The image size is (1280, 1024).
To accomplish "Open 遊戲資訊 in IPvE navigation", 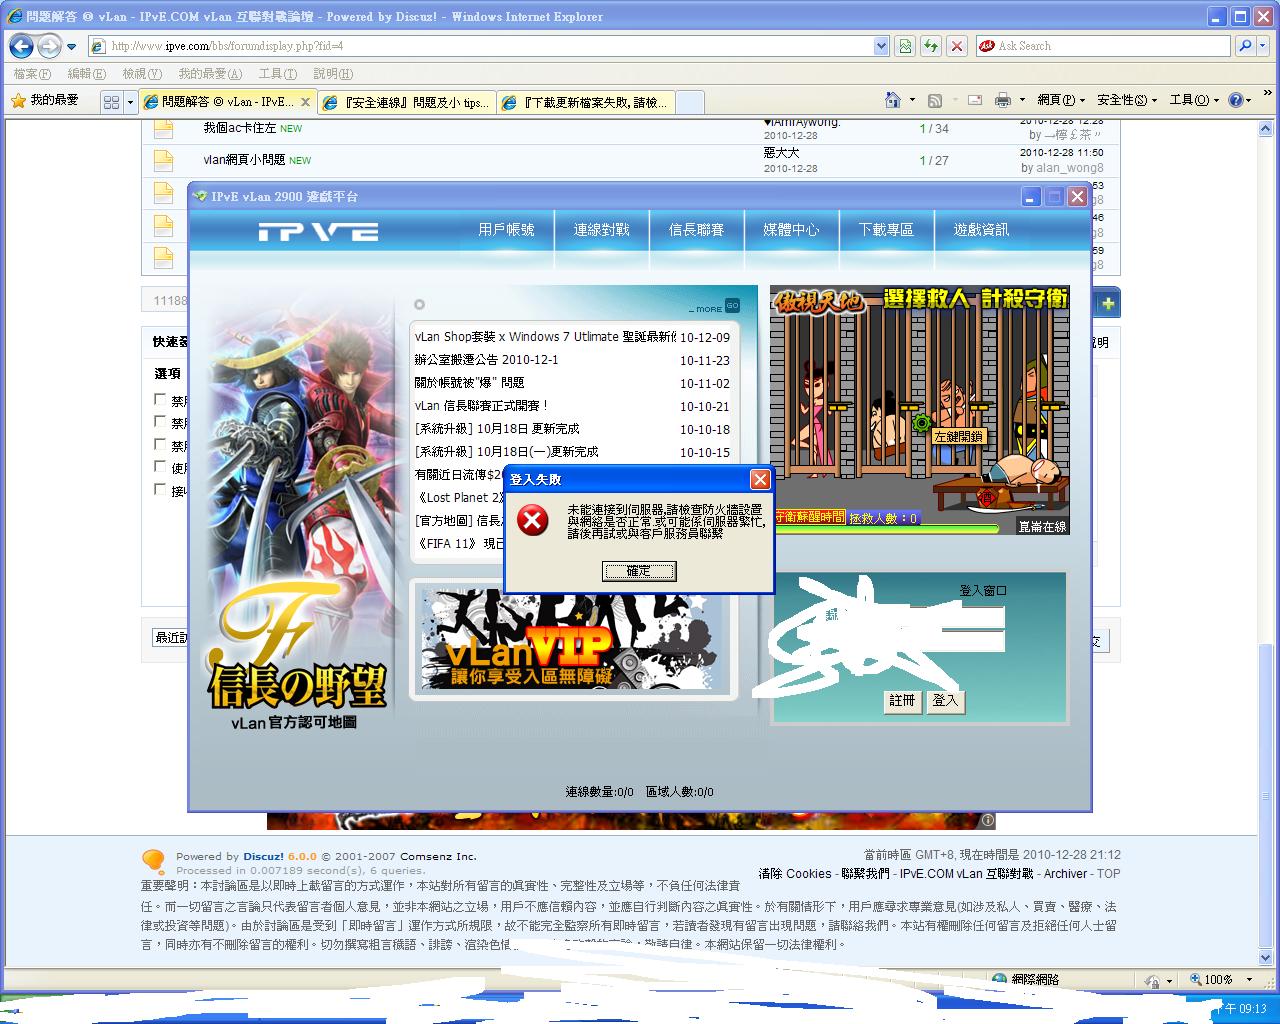I will [981, 230].
